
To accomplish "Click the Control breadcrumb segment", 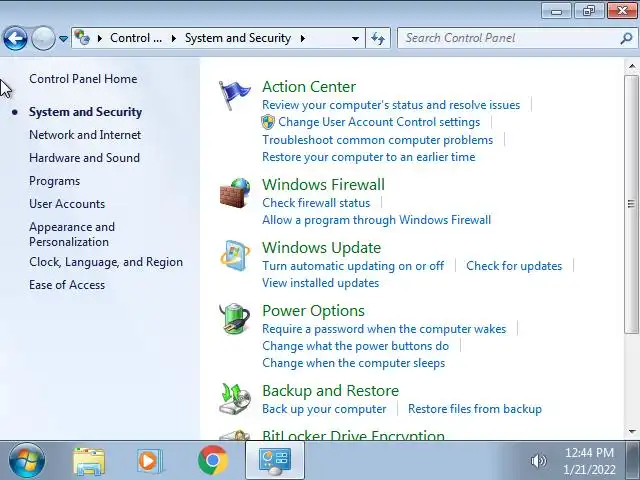I will (x=136, y=38).
